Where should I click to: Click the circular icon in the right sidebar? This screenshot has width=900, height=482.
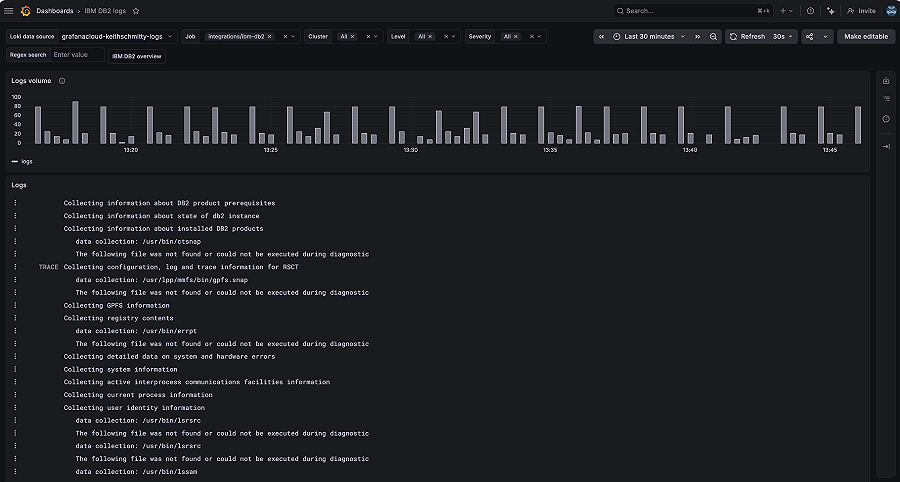886,119
